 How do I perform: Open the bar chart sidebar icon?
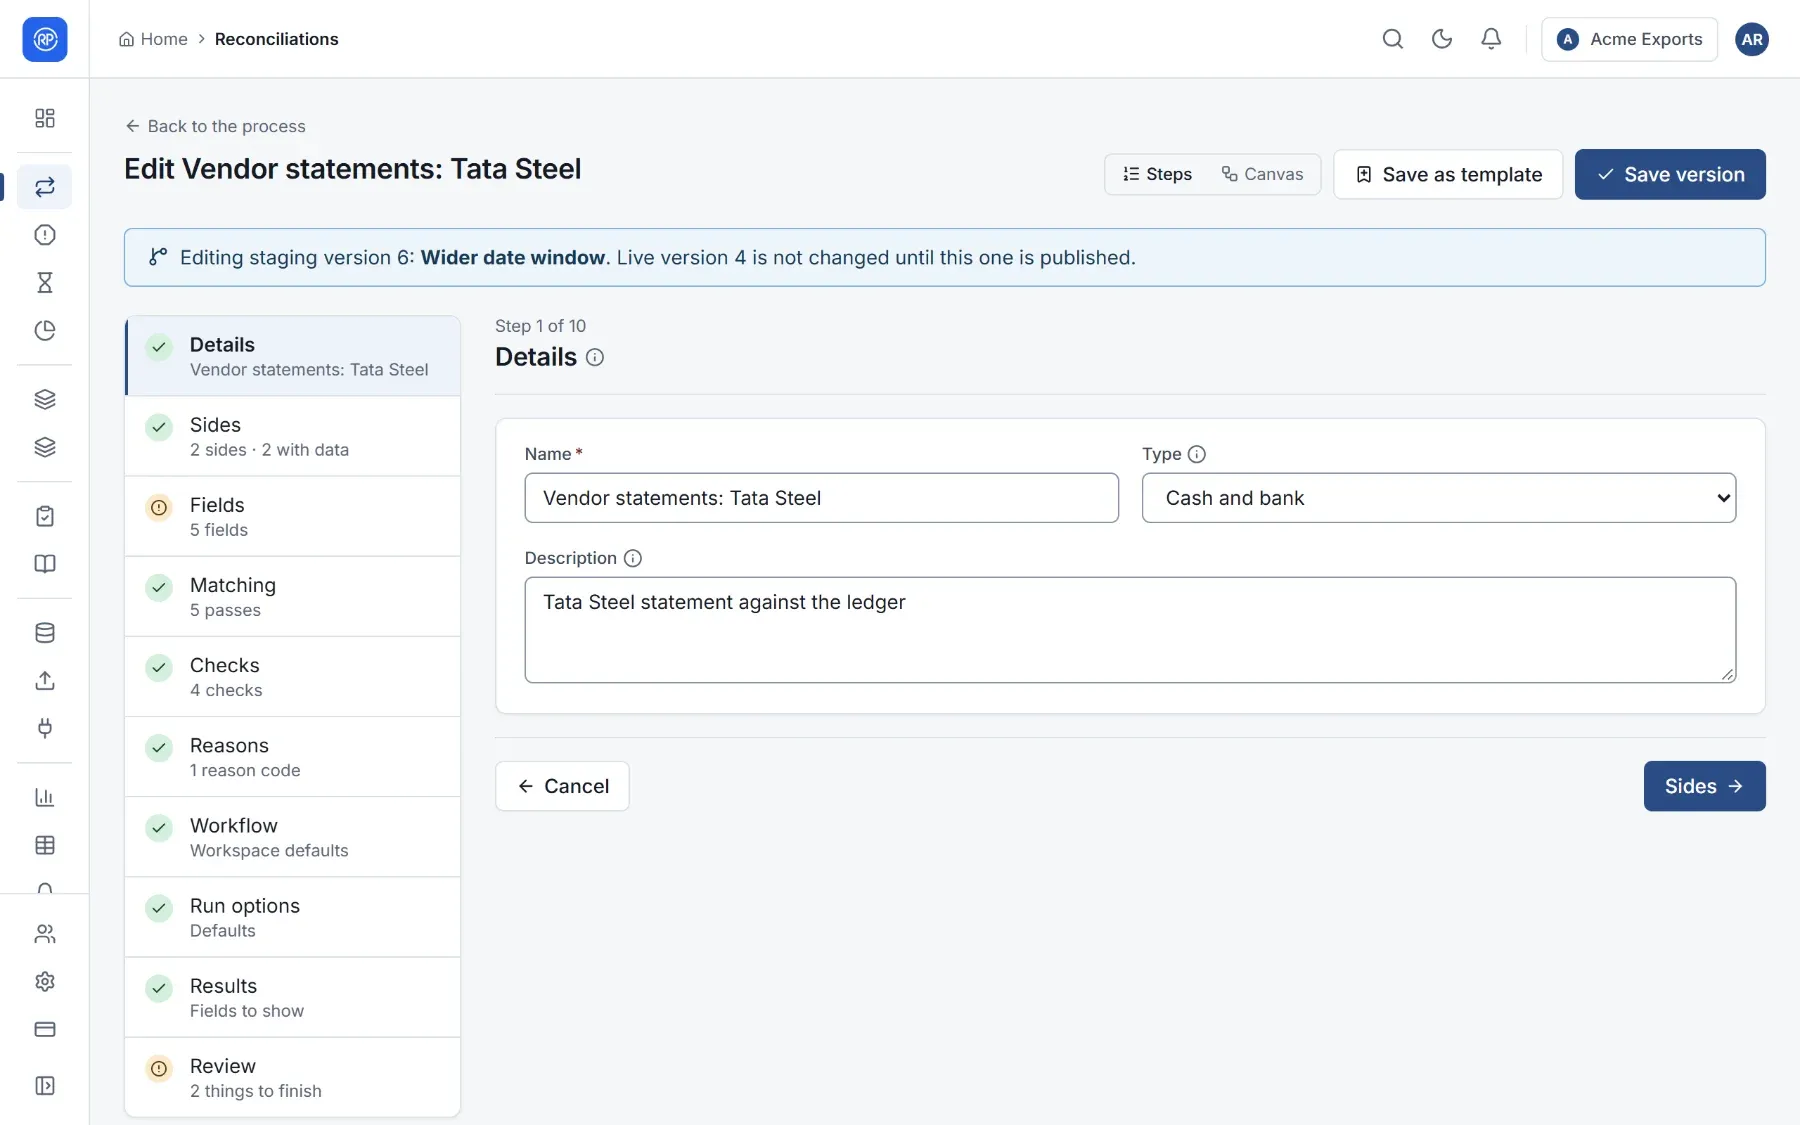click(44, 797)
